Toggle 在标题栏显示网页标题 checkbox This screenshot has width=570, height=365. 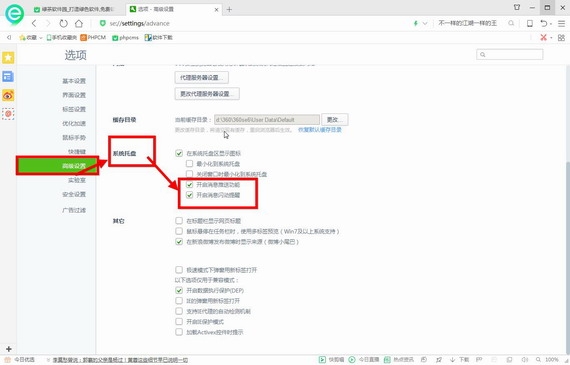coord(179,221)
